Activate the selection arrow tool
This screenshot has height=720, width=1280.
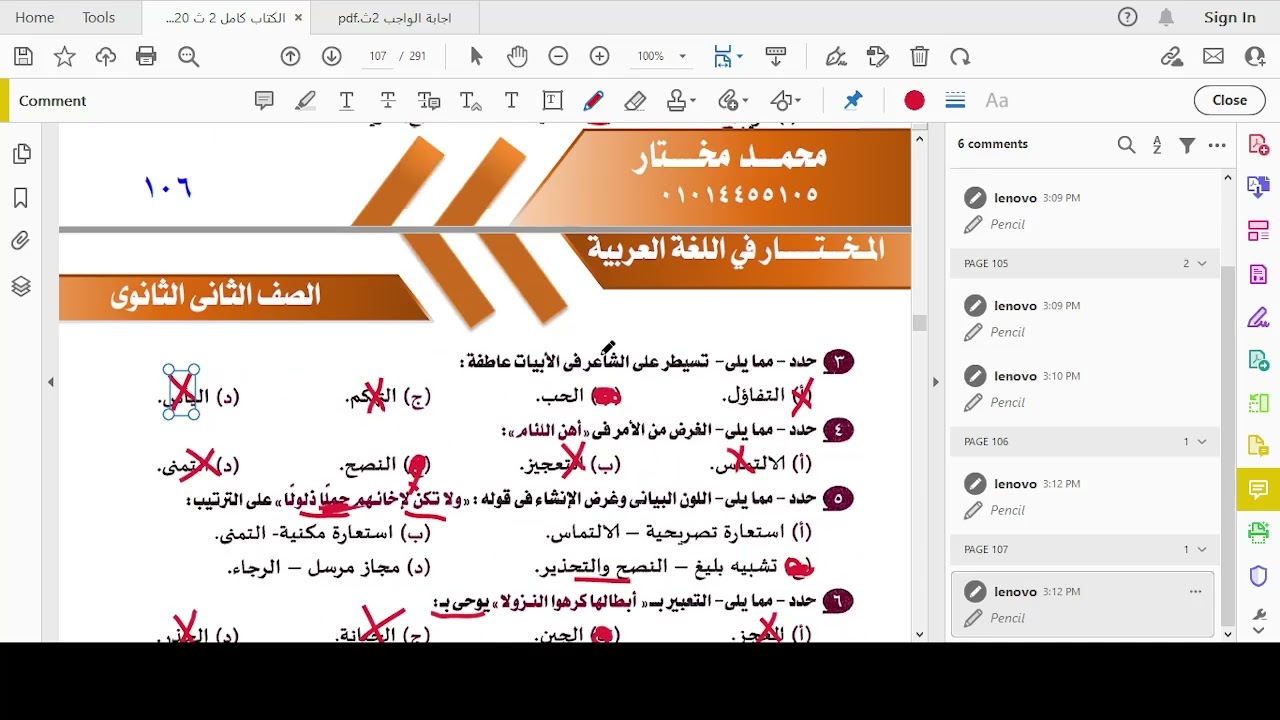476,57
